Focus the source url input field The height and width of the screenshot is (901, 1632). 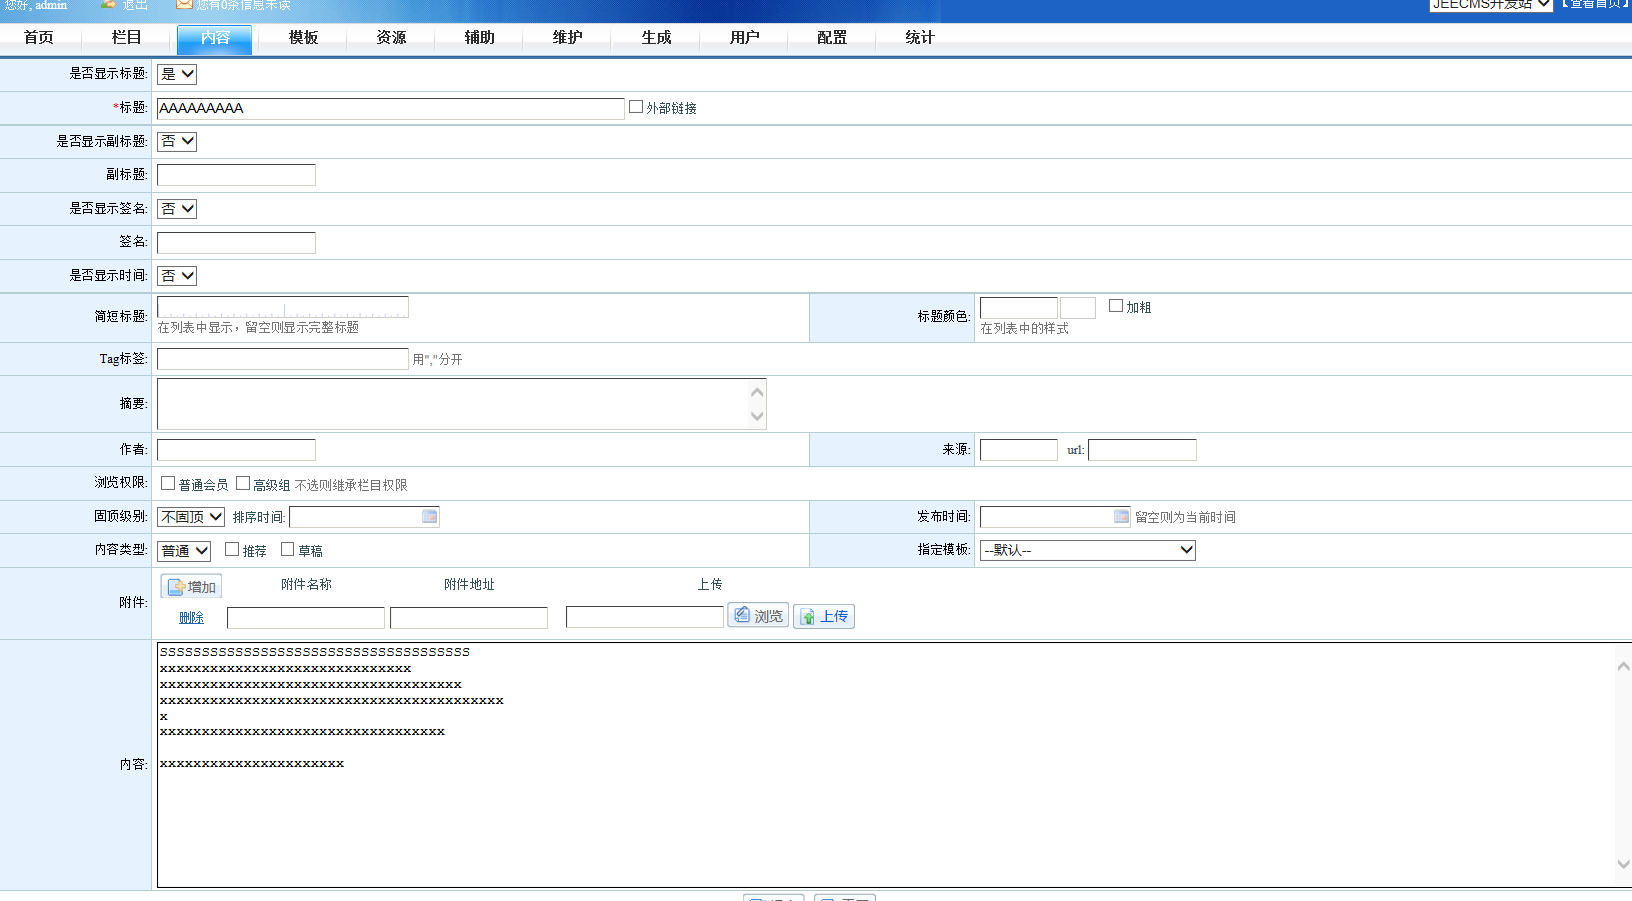pyautogui.click(x=1142, y=450)
